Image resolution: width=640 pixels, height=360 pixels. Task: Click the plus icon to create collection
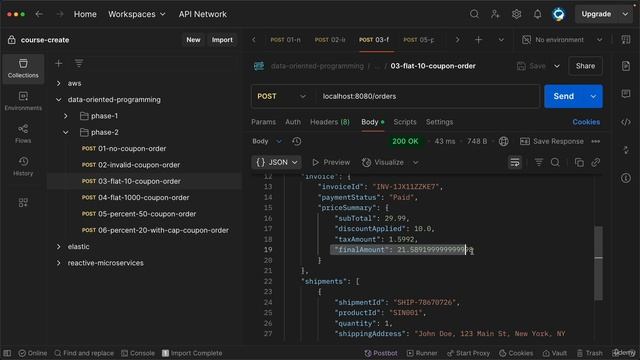pos(59,63)
